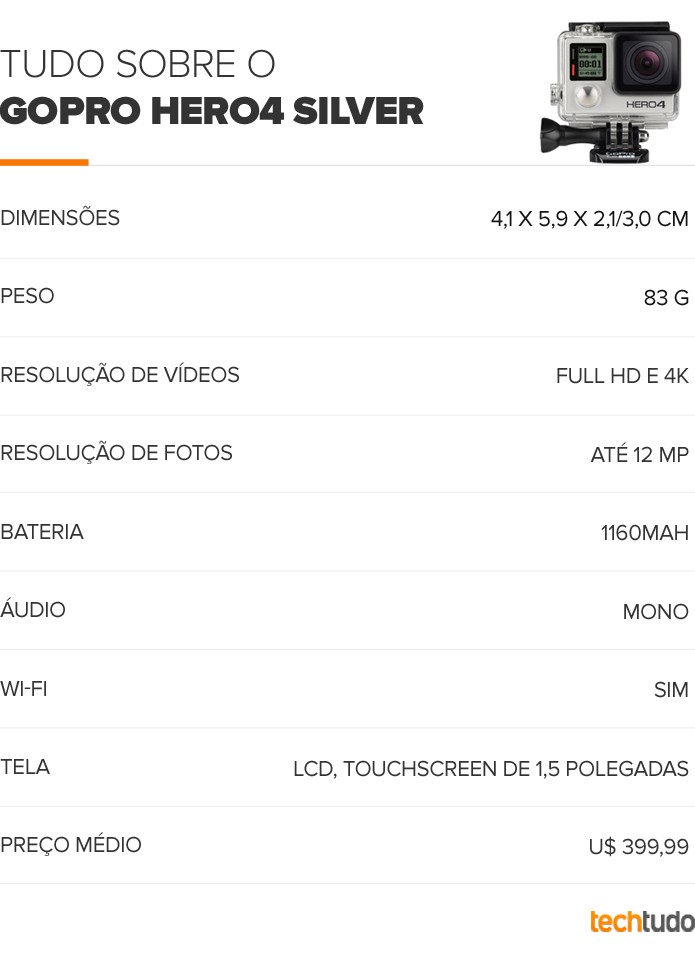The width and height of the screenshot is (695, 953).
Task: Click the 83 G weight value
Action: tap(666, 298)
